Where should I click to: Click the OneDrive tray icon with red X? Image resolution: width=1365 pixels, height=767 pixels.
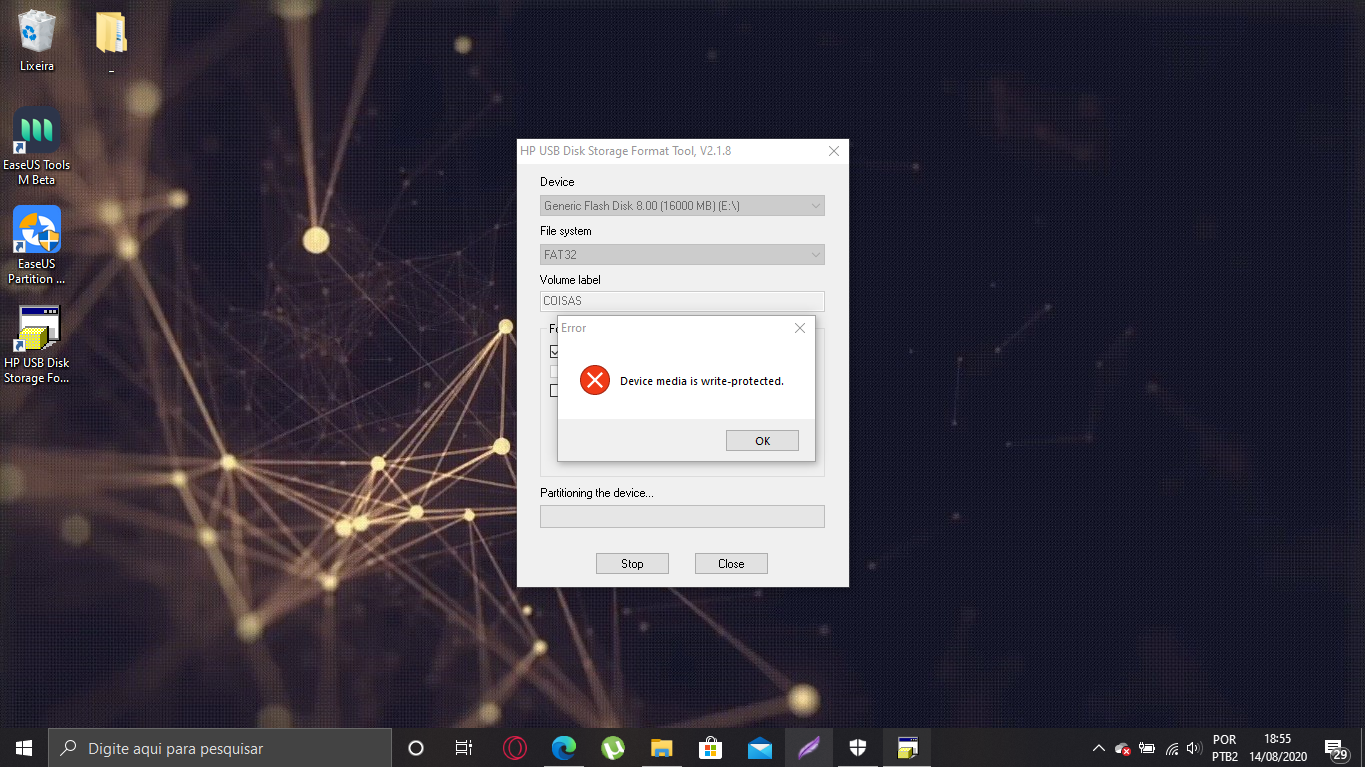click(x=1123, y=748)
